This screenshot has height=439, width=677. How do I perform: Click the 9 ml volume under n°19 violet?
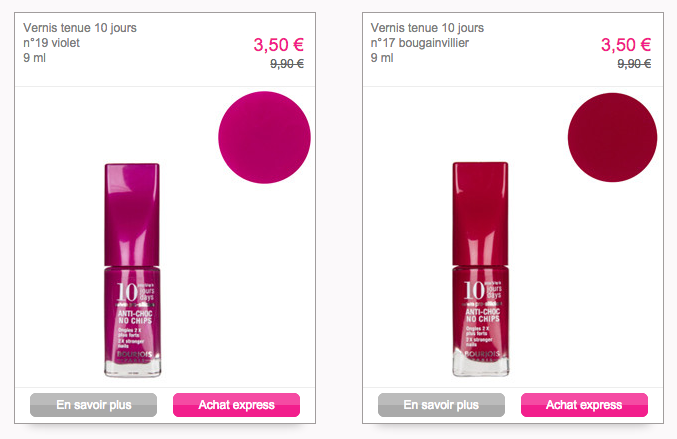(35, 58)
